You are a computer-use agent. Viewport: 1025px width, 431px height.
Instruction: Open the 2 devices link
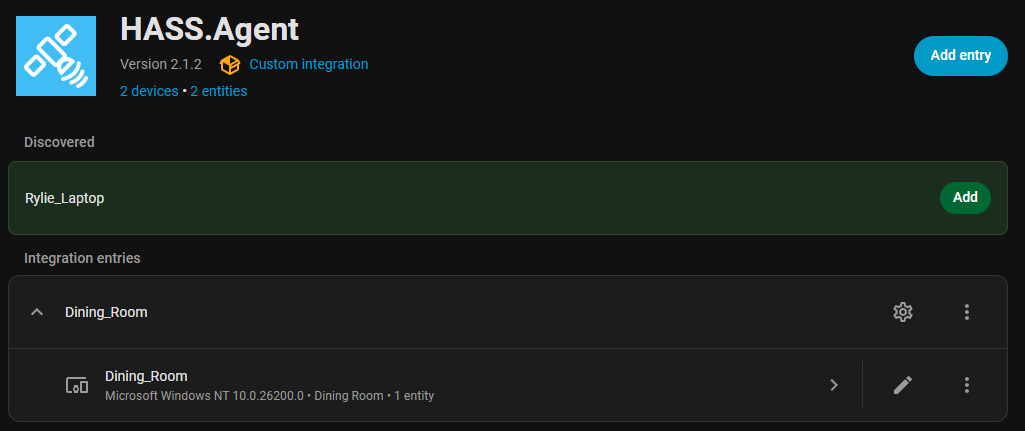(x=148, y=91)
